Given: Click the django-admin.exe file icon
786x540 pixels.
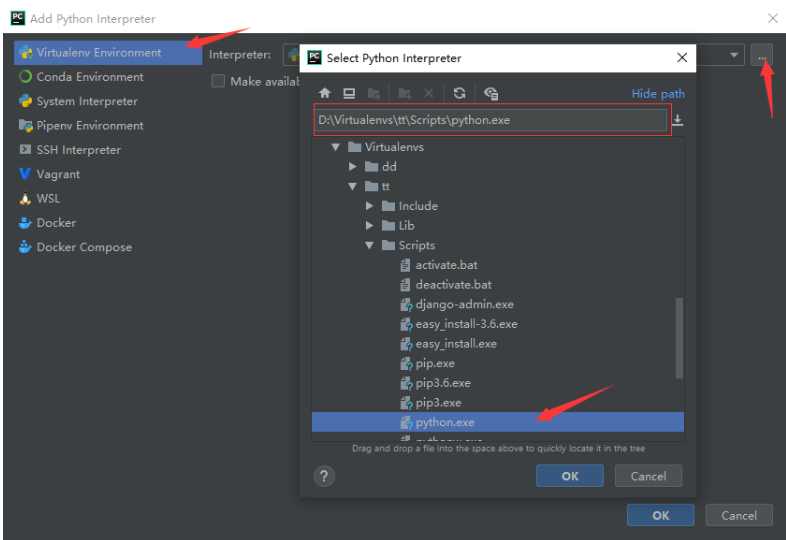Looking at the screenshot, I should (x=406, y=304).
